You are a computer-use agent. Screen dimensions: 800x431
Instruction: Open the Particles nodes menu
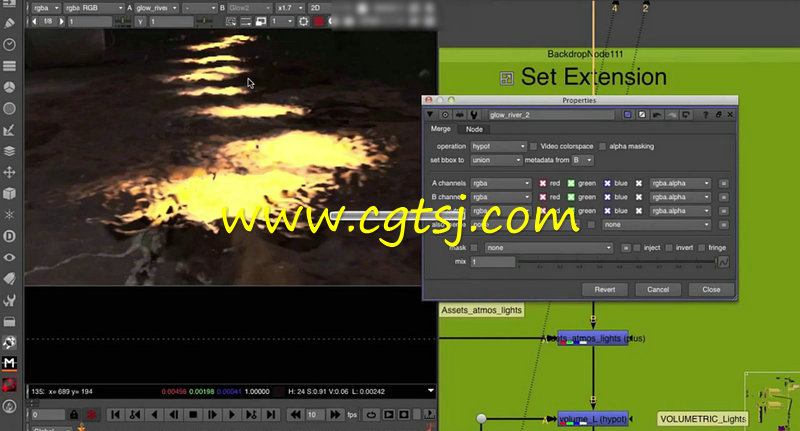click(x=9, y=215)
